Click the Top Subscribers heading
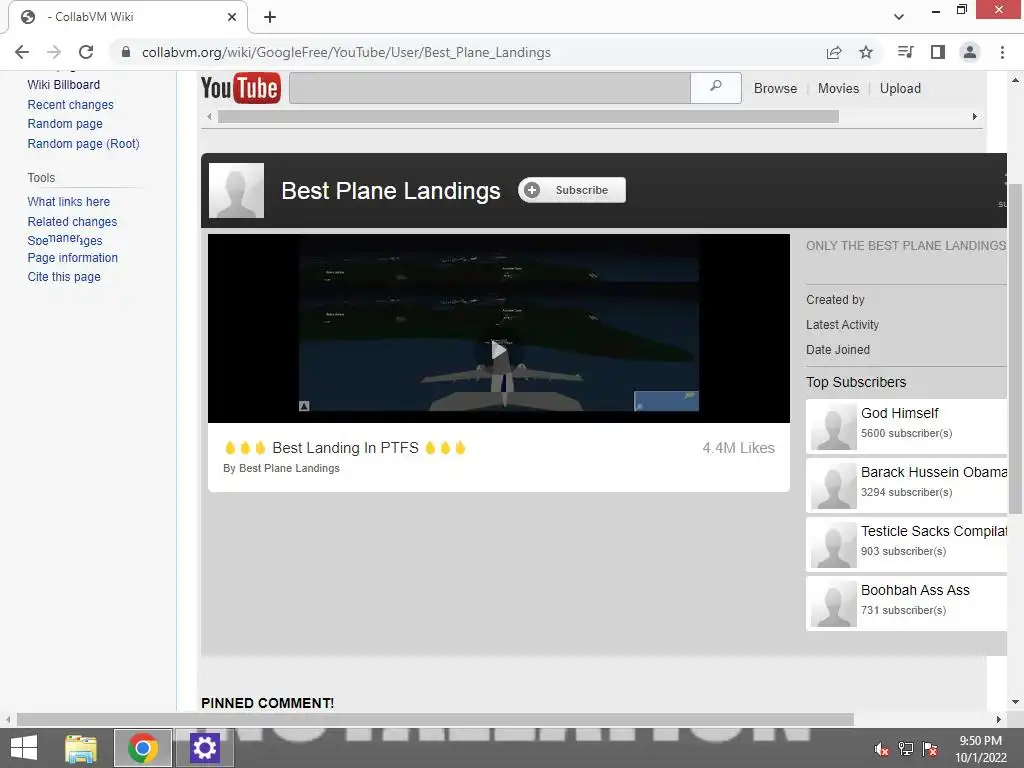This screenshot has width=1024, height=768. point(856,383)
